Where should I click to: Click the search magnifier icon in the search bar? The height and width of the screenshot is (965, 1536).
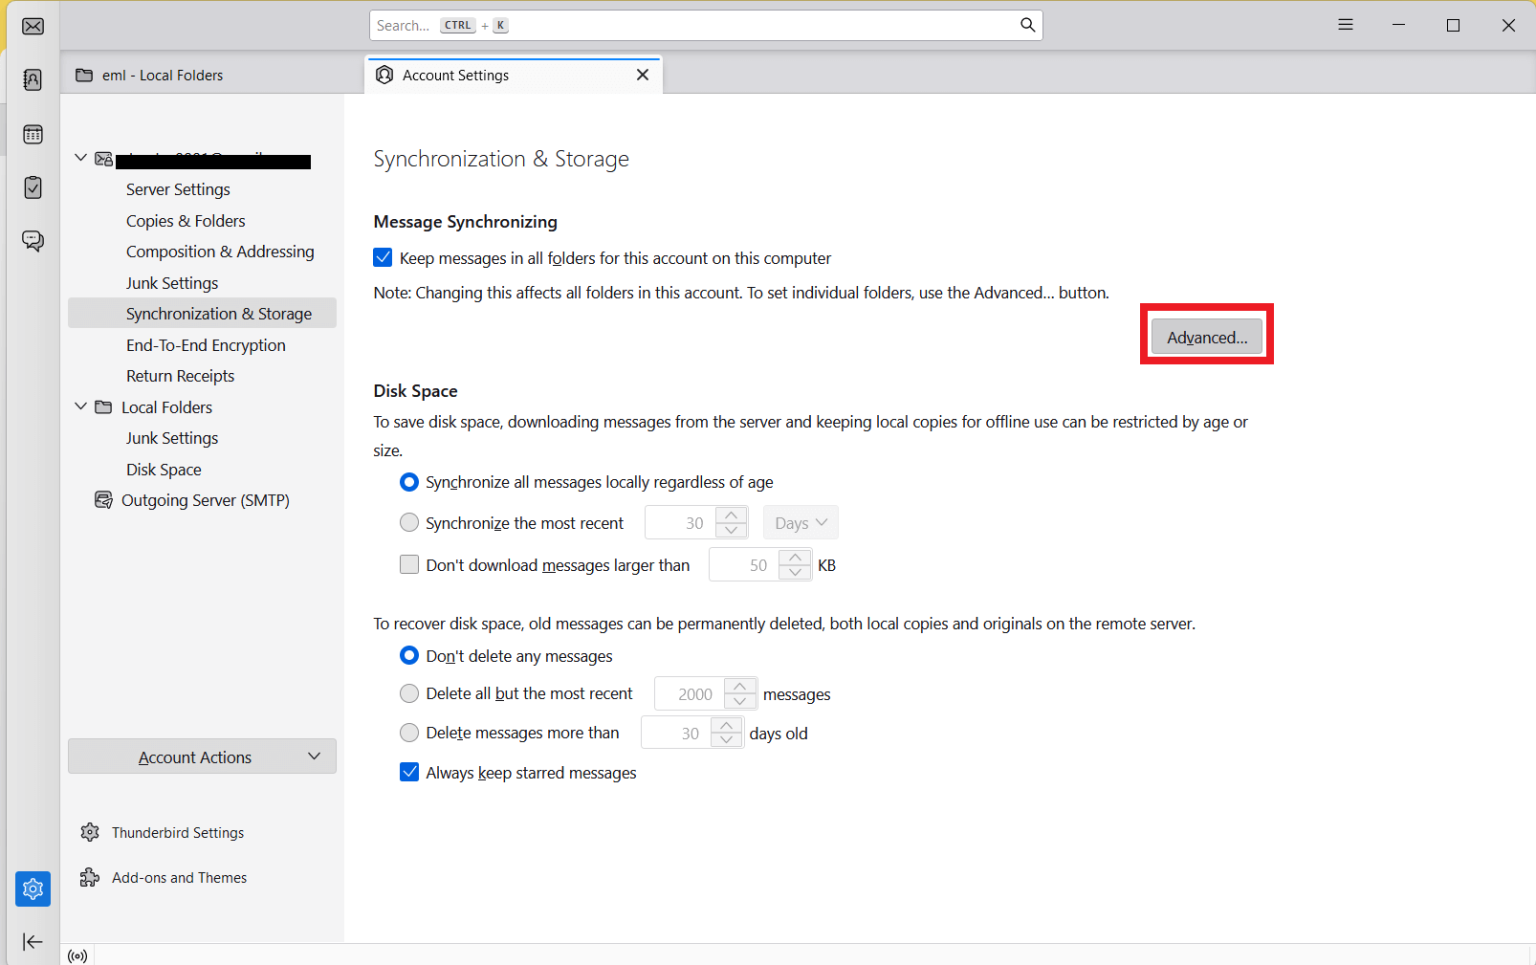click(x=1027, y=24)
